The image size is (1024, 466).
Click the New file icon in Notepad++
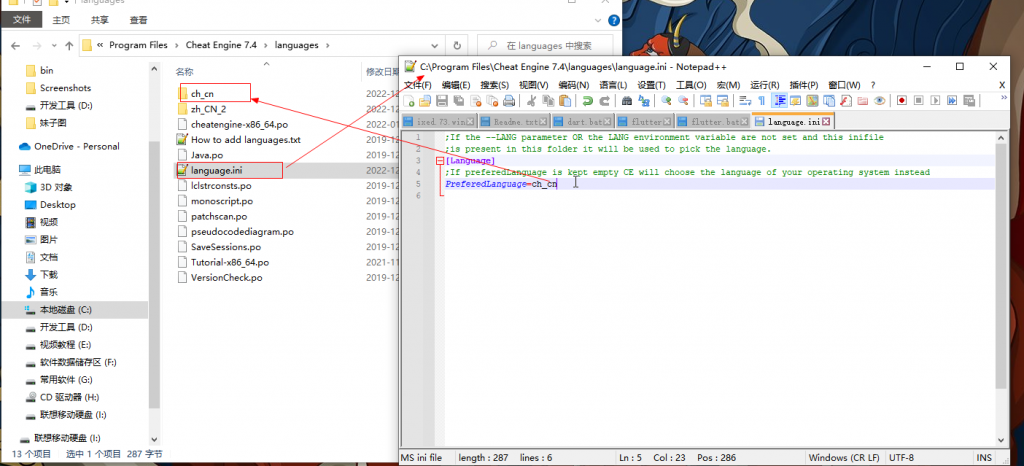point(409,101)
